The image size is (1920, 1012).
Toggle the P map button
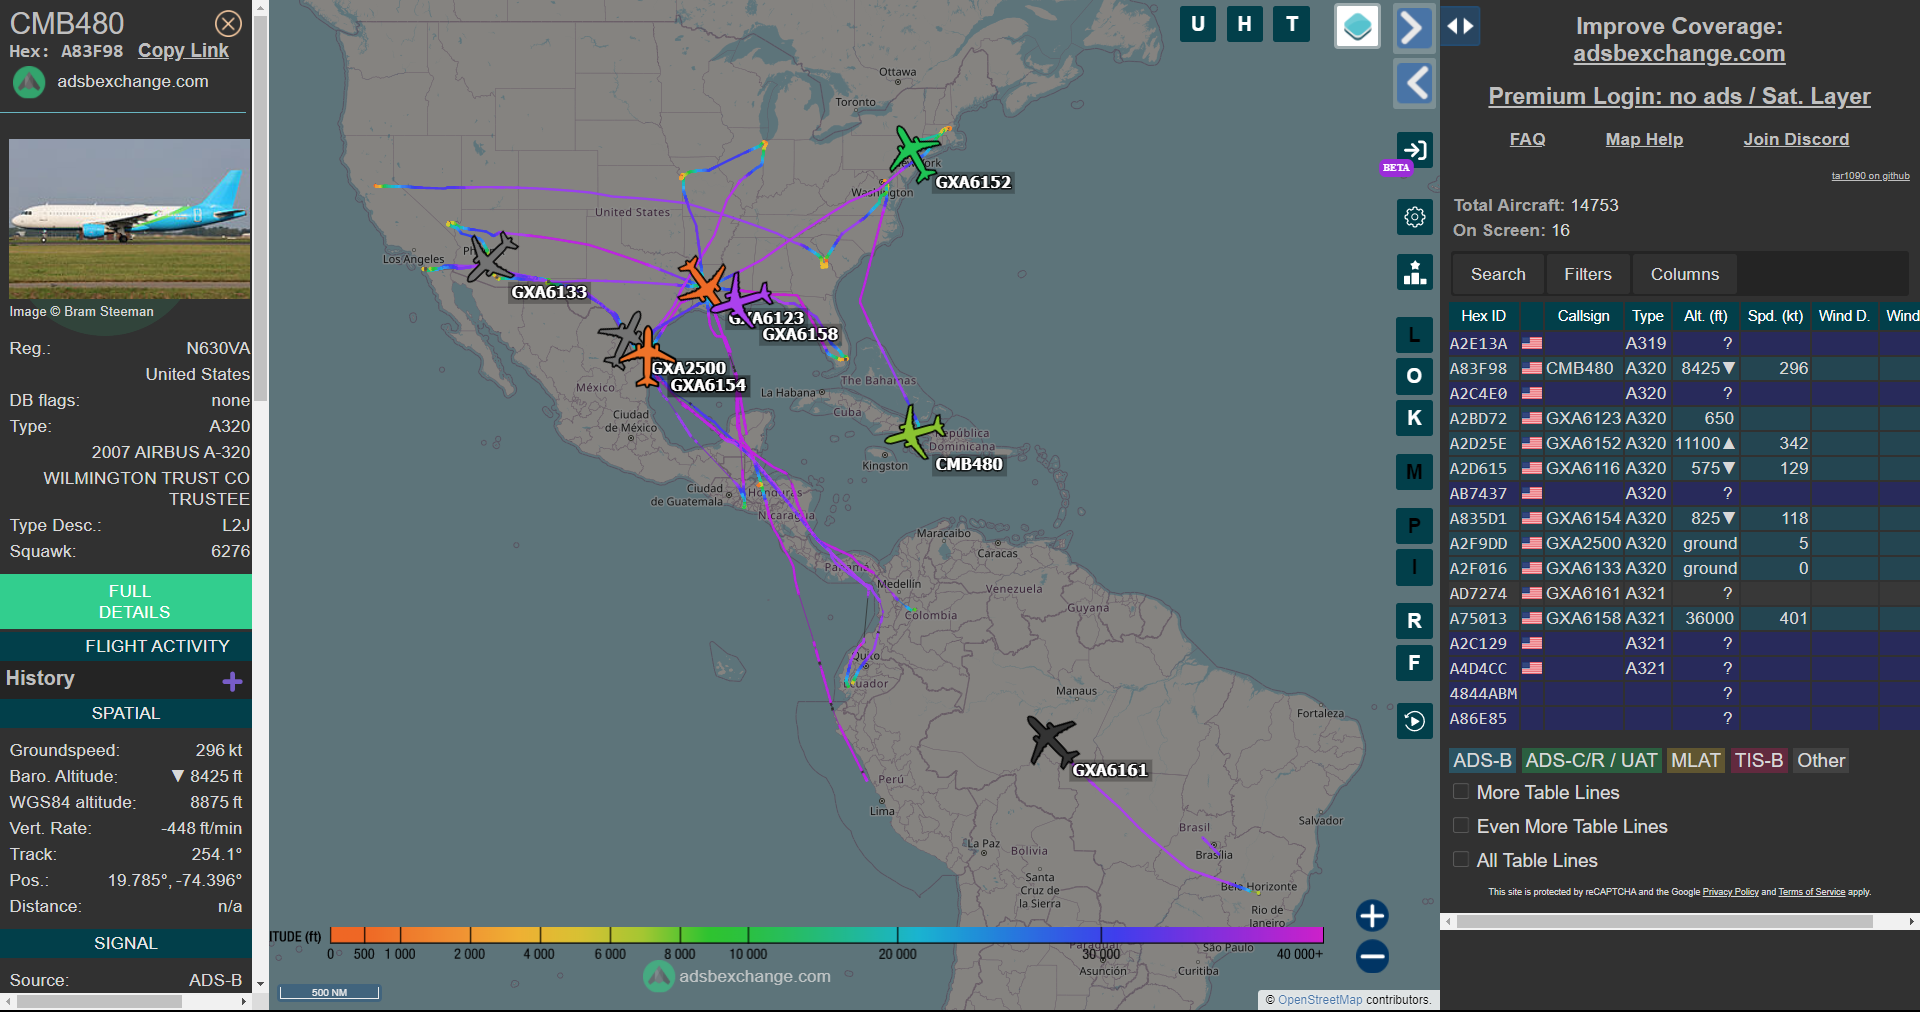coord(1414,526)
